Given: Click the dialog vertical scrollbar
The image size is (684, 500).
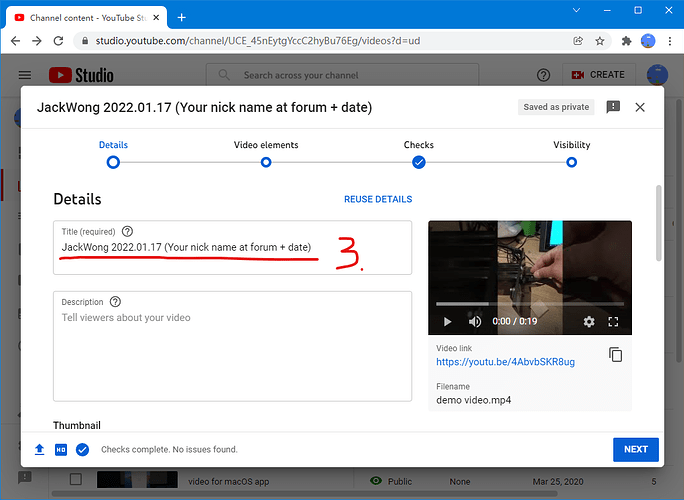Looking at the screenshot, I should pos(658,223).
